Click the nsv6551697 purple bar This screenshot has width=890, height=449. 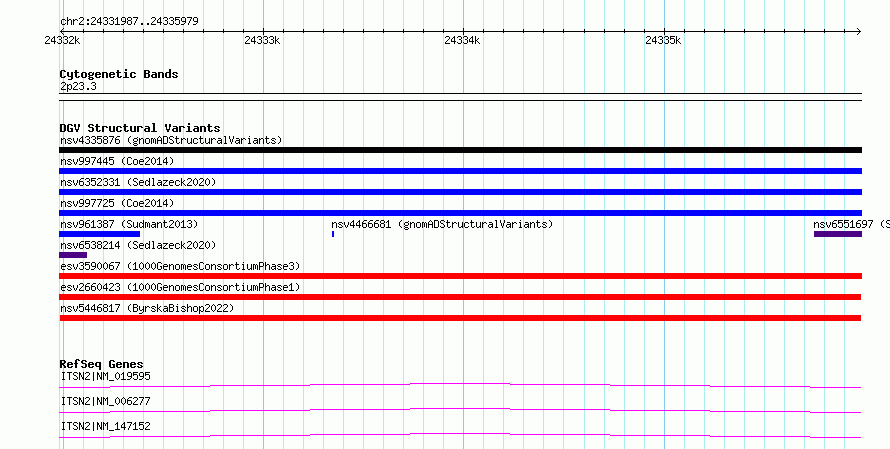click(838, 234)
